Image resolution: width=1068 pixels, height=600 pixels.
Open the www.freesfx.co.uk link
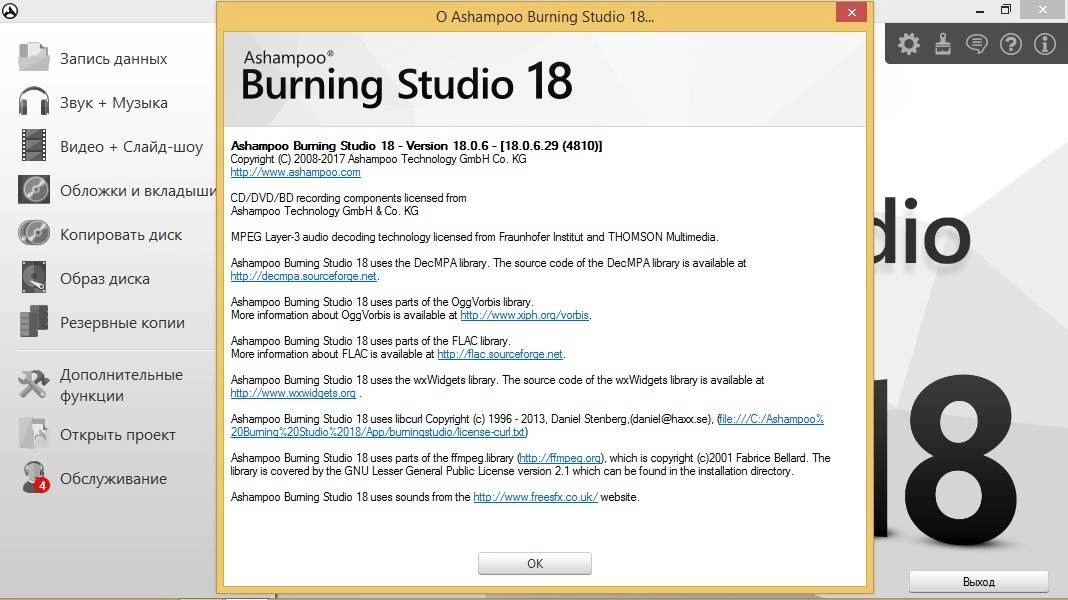[x=535, y=497]
